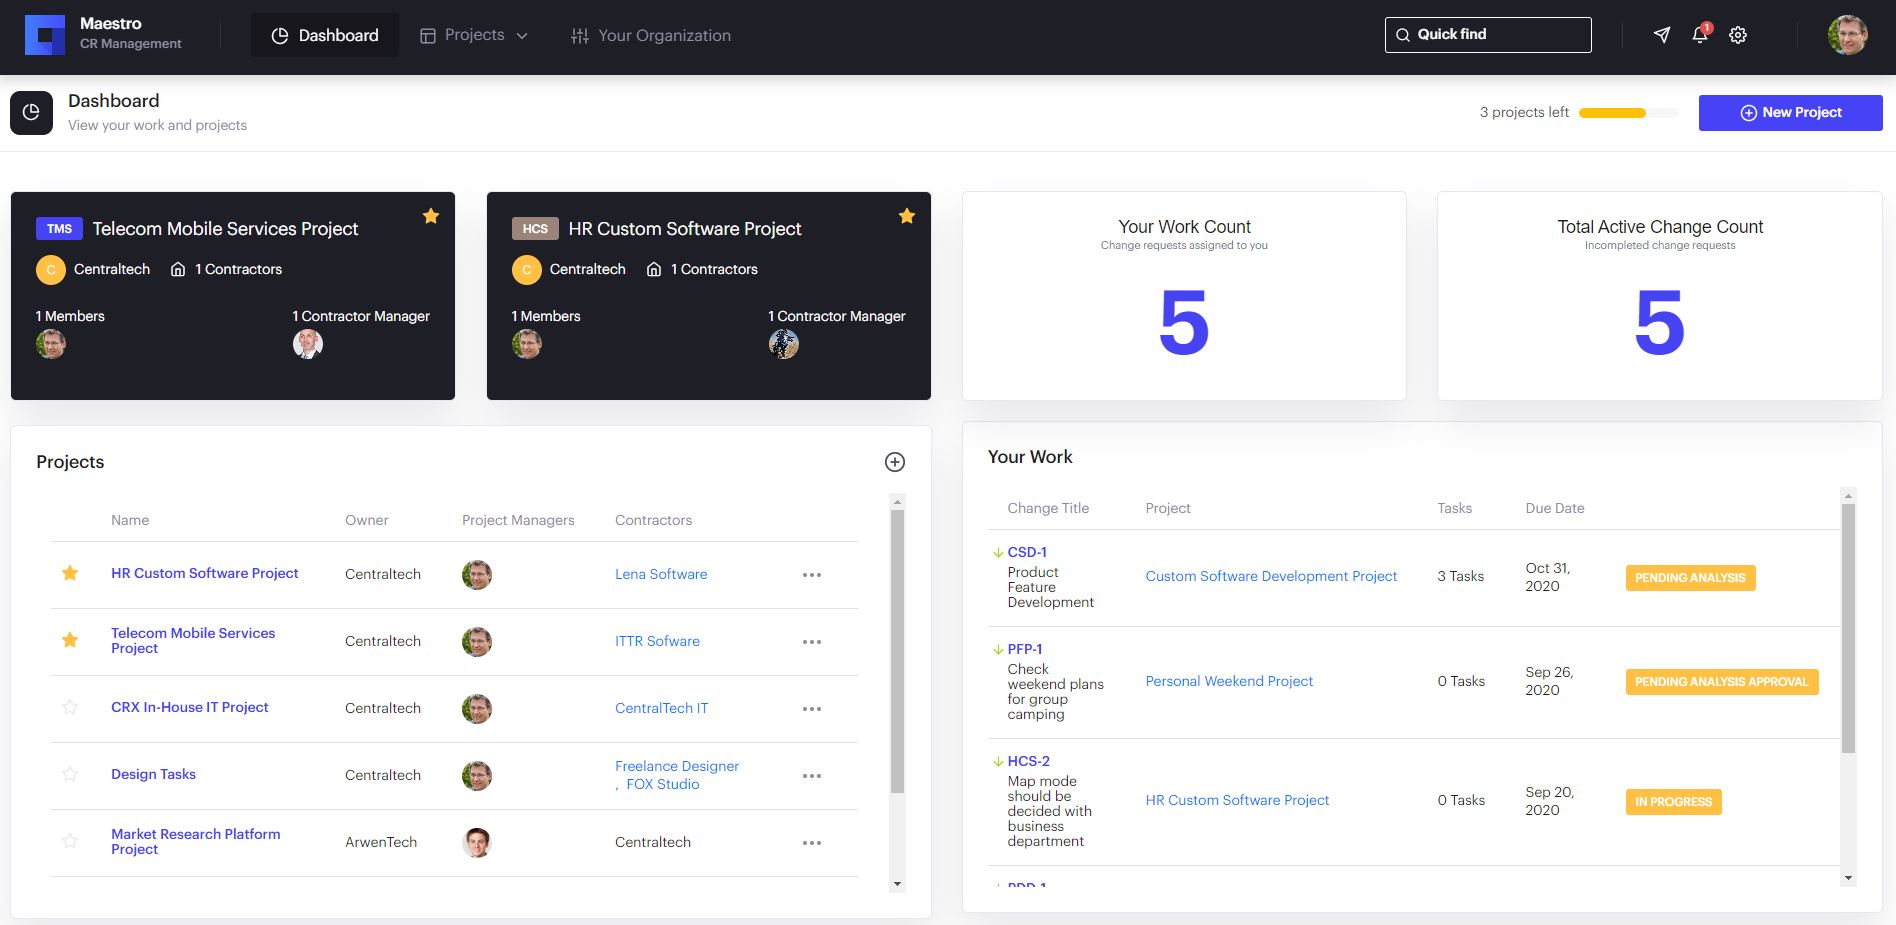
Task: Open Custom Software Development Project link
Action: pos(1271,576)
